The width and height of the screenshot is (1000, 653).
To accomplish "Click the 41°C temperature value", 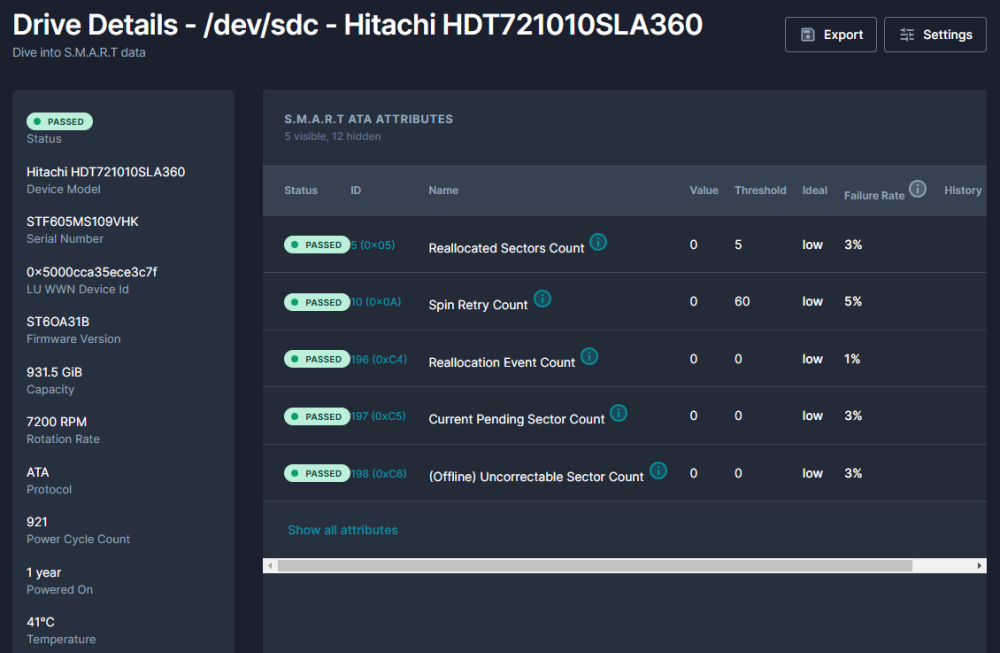I will tap(40, 622).
